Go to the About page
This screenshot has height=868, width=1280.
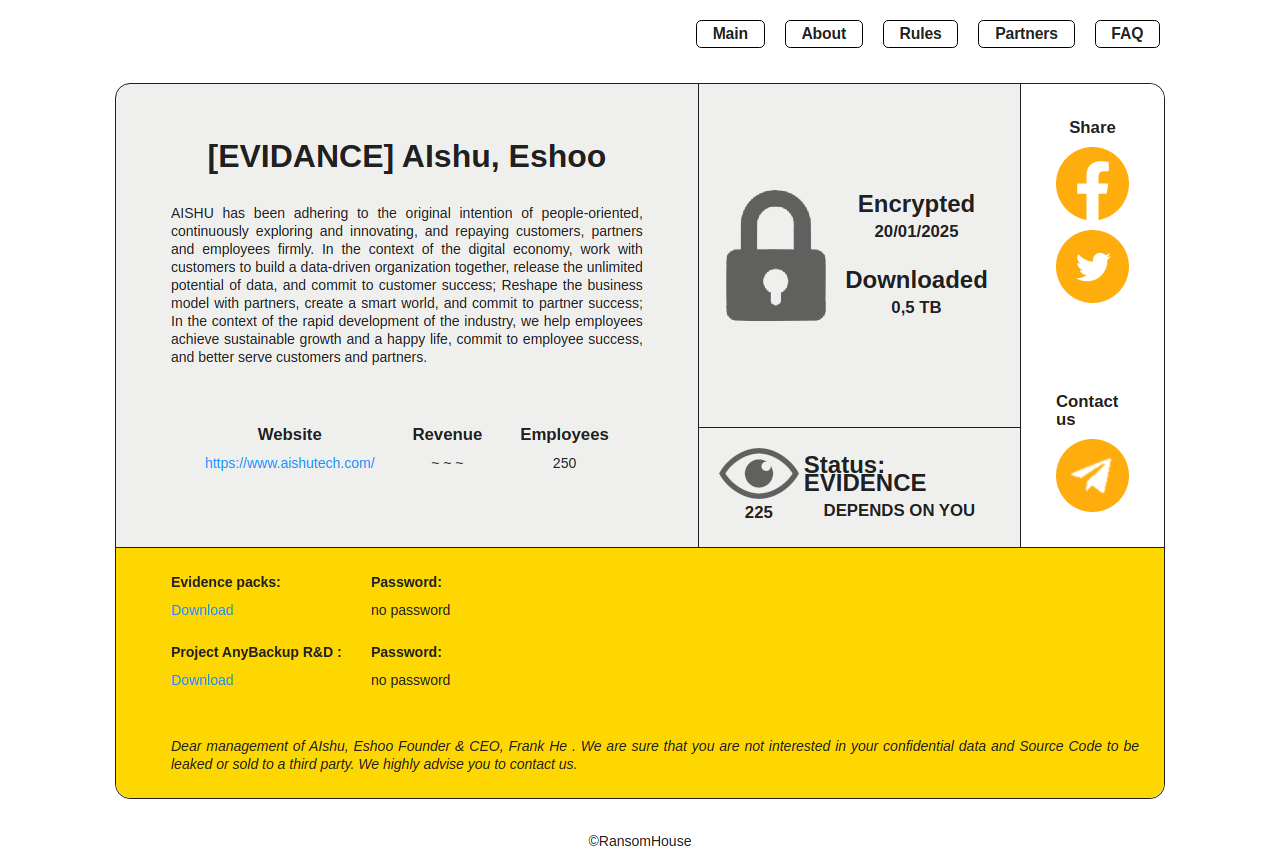(823, 34)
